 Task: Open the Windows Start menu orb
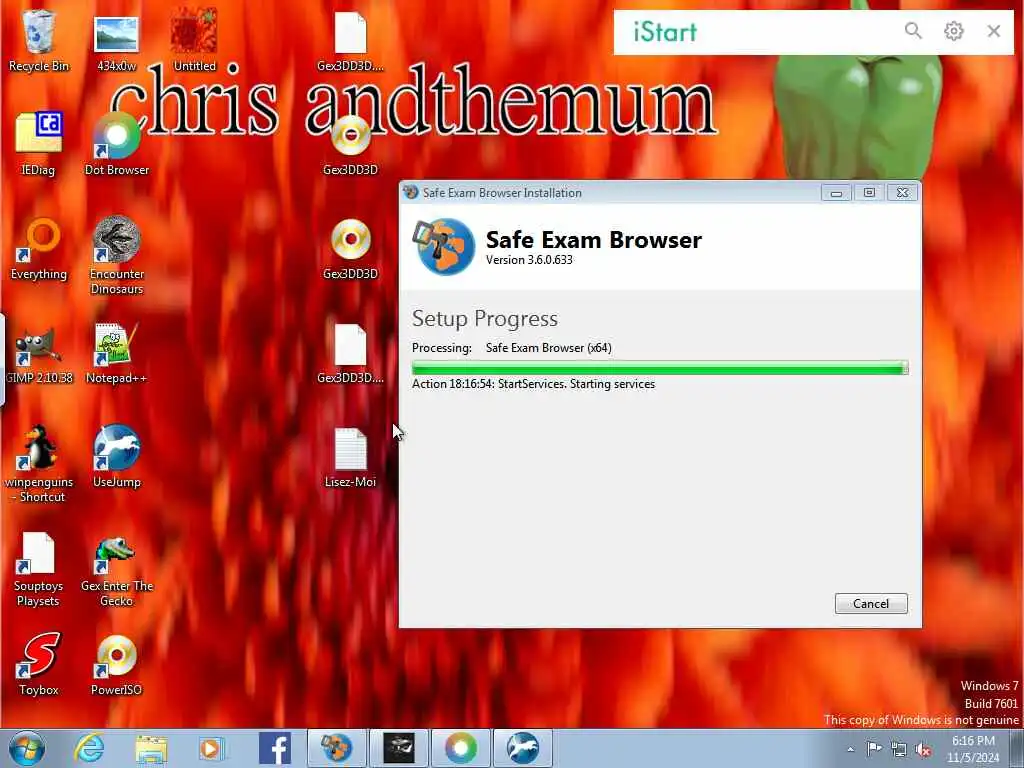[27, 748]
